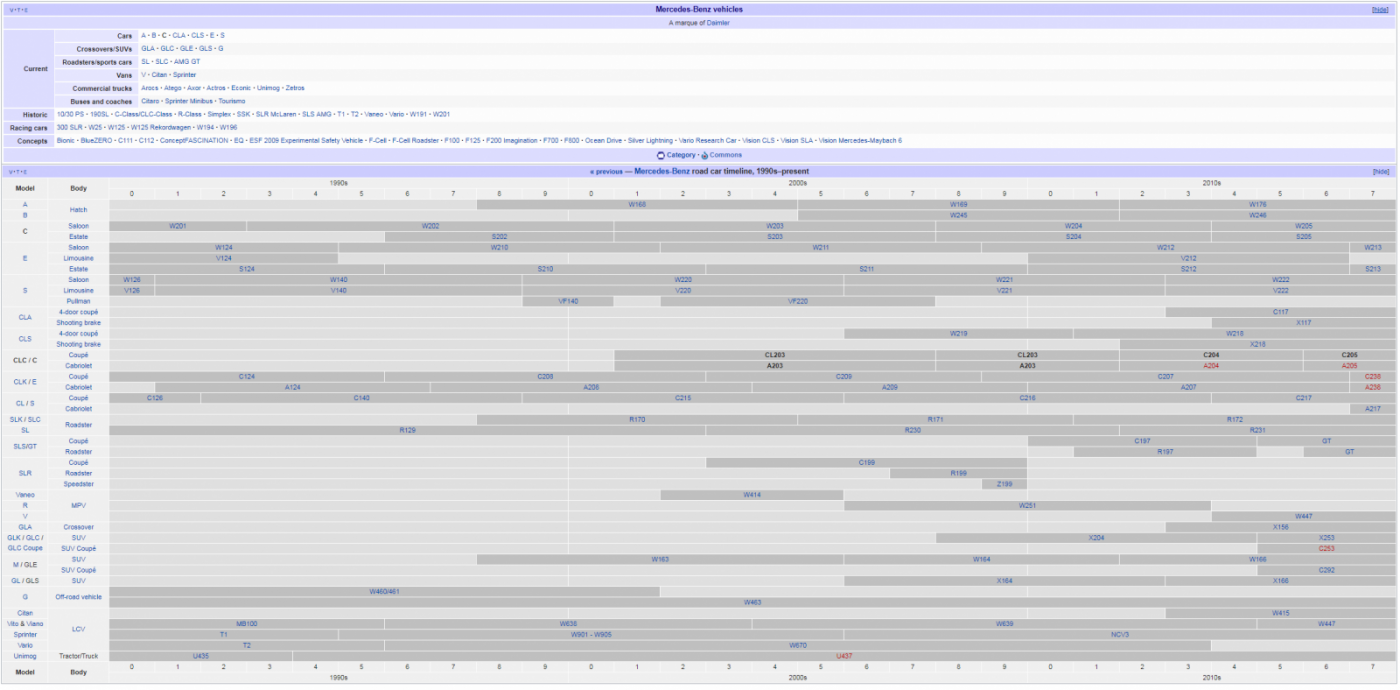The image size is (1400, 690).
Task: Open the Actros truck link
Action: coord(215,88)
